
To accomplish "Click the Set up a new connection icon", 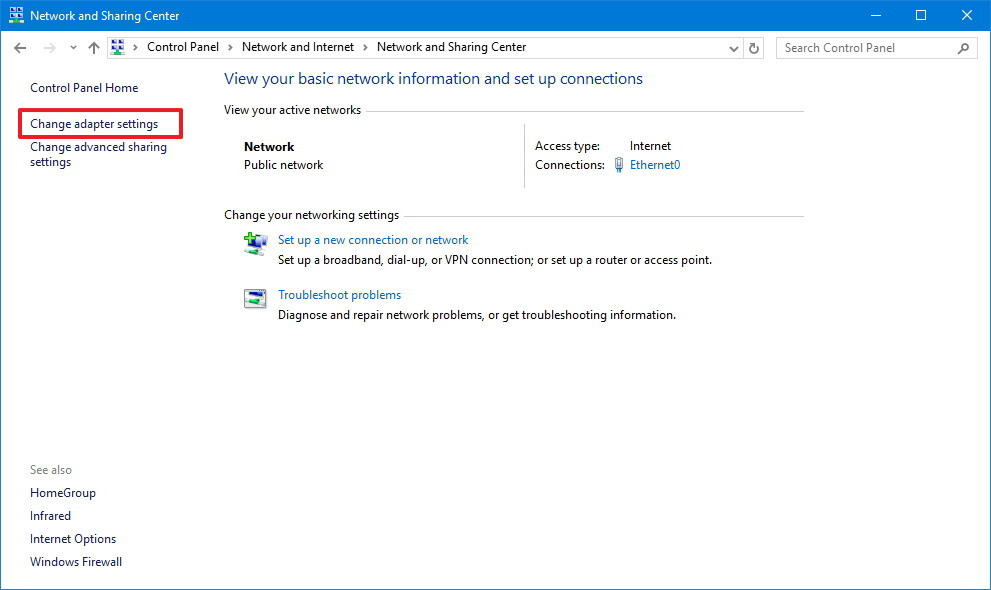I will pos(253,242).
